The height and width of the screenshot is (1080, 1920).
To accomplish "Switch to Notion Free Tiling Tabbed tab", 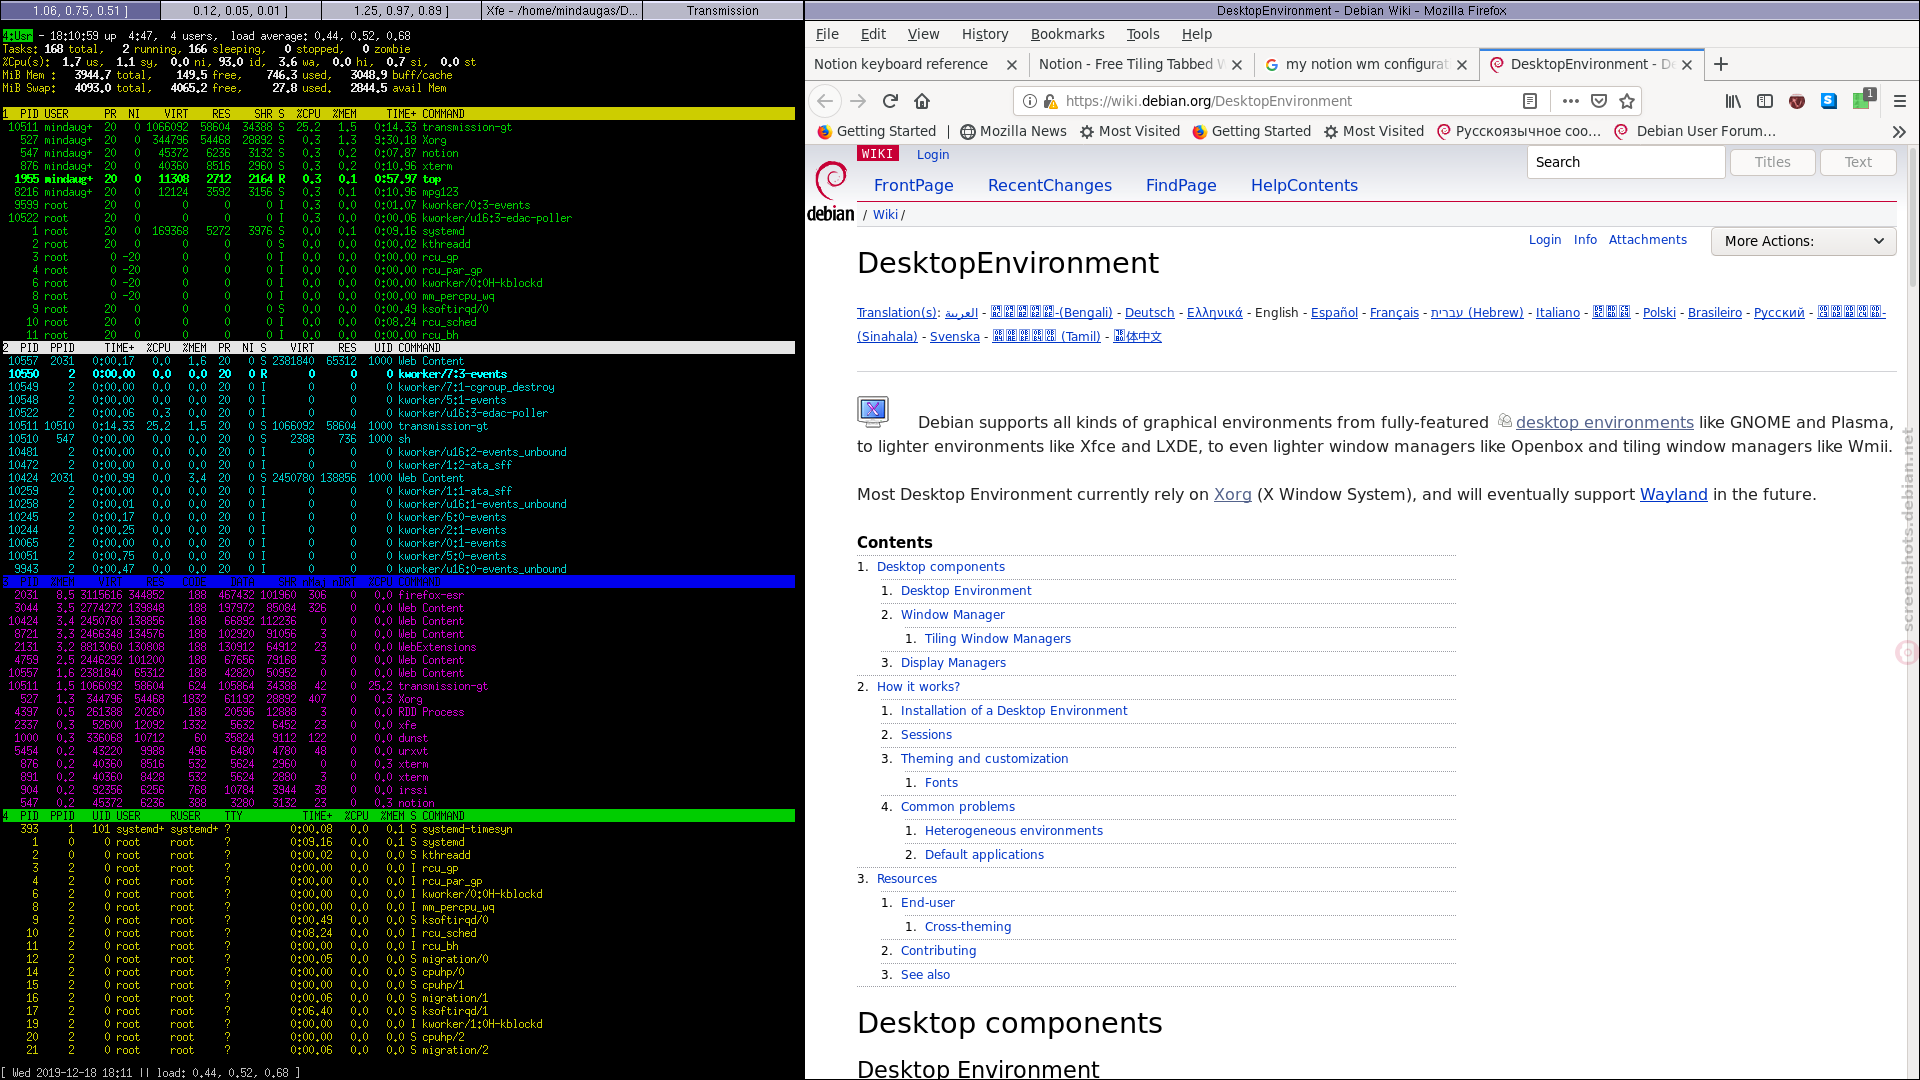I will (1130, 64).
